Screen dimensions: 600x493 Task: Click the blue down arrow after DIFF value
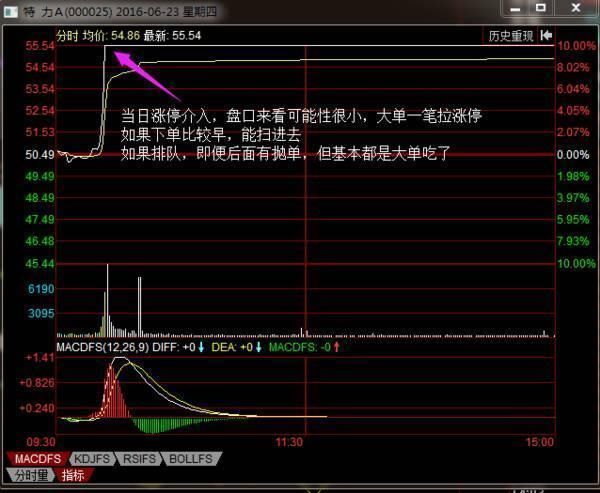[202, 347]
